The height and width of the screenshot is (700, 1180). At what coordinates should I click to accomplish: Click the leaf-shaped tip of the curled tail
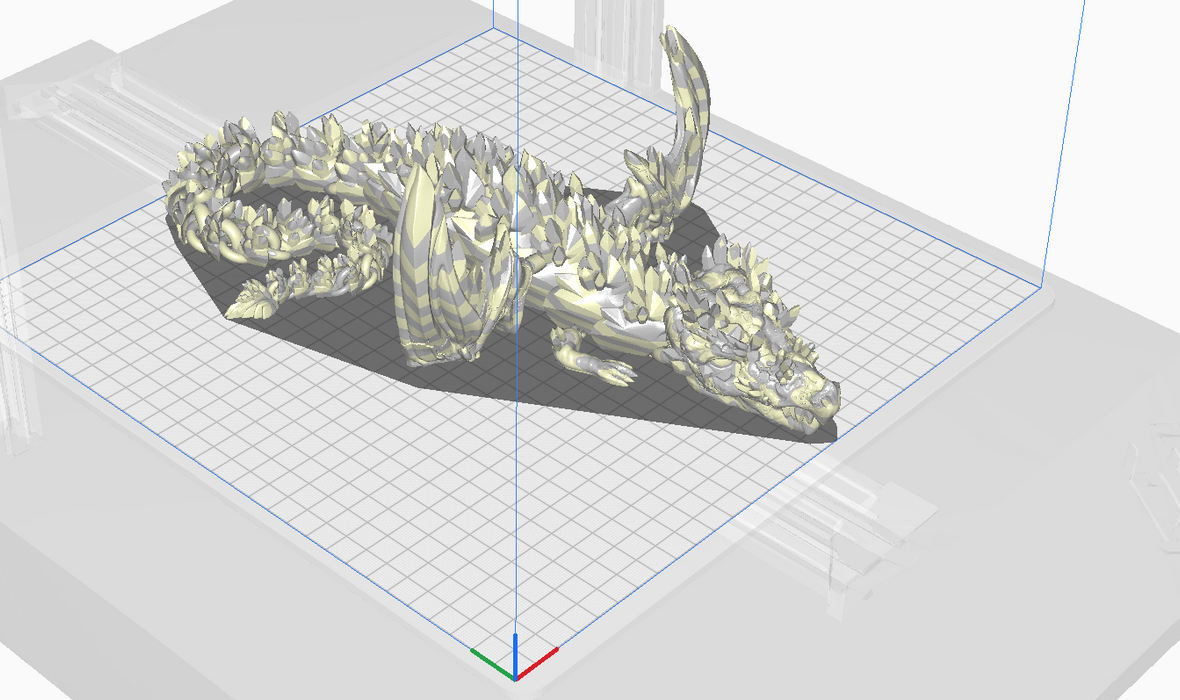(x=251, y=298)
